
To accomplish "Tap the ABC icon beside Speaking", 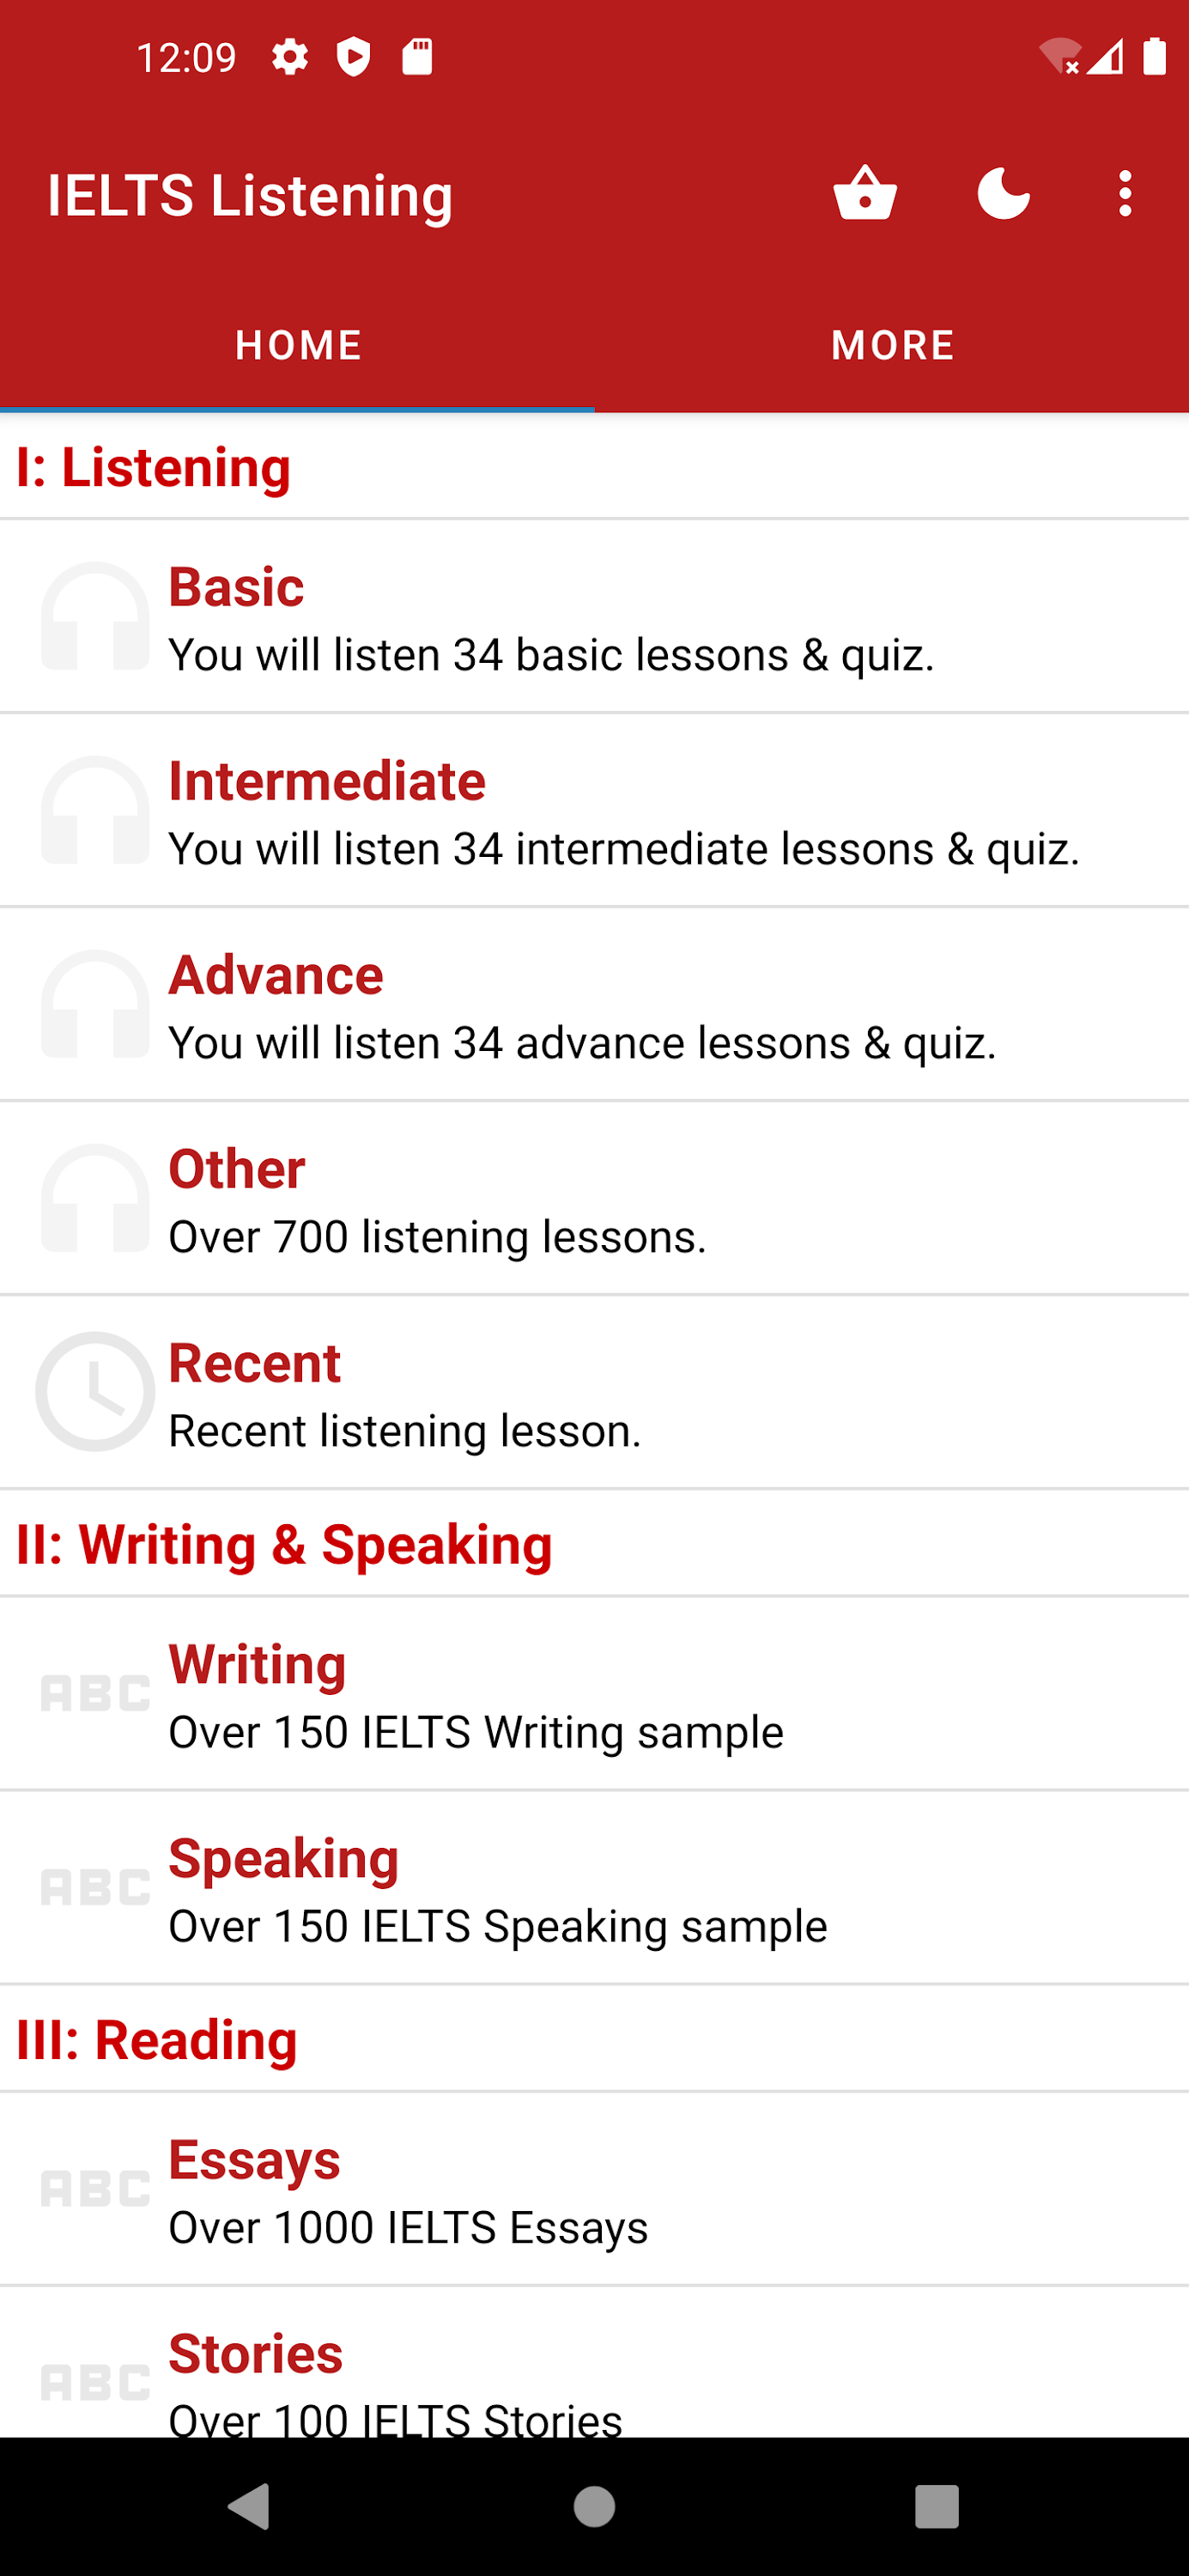I will pyautogui.click(x=95, y=1887).
